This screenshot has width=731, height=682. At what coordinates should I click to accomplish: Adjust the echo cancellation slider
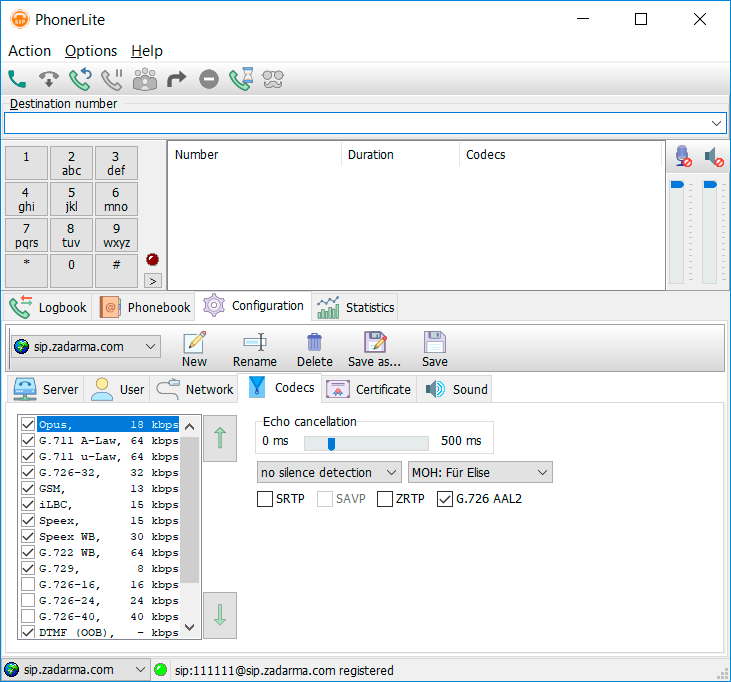tap(331, 443)
